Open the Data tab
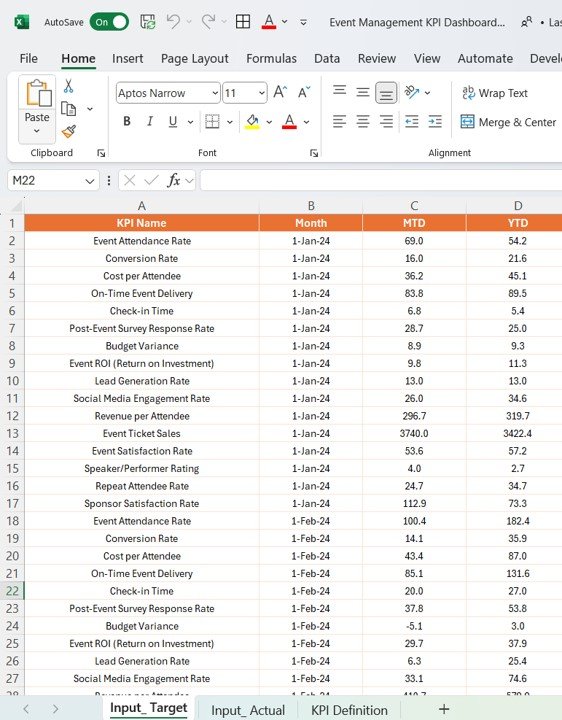Screen dimensions: 562x720 tap(327, 58)
